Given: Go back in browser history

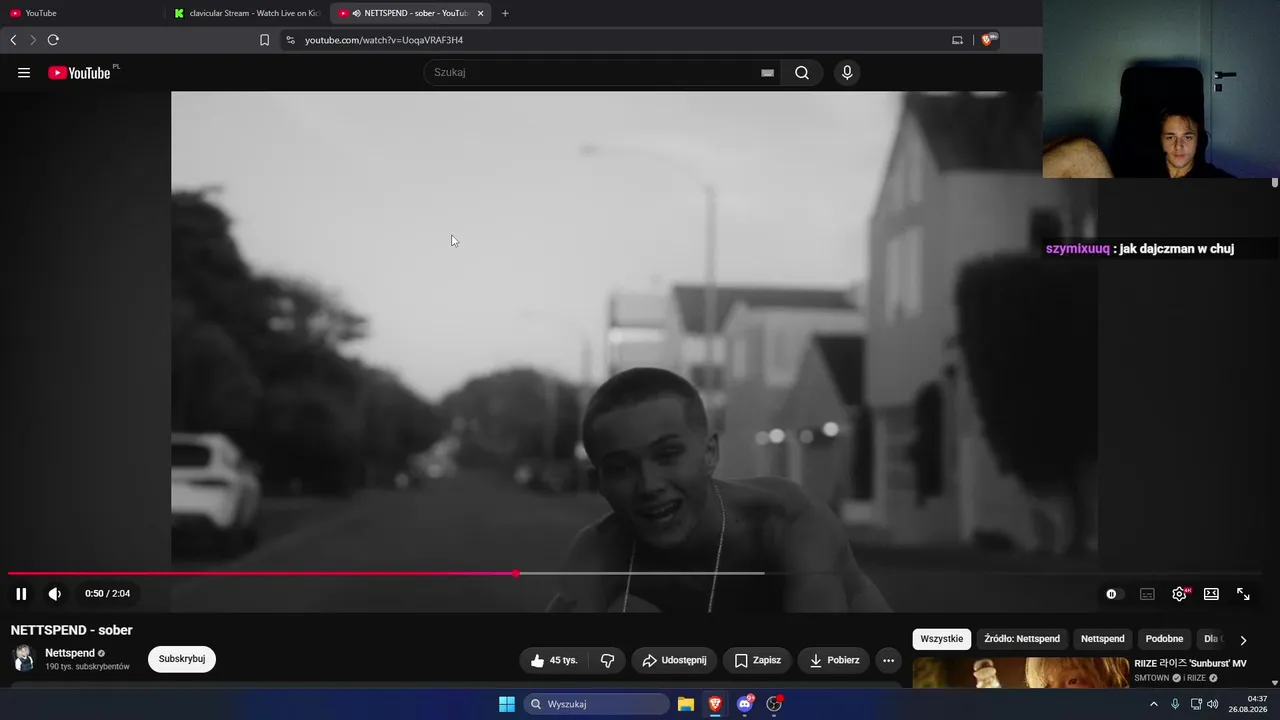Looking at the screenshot, I should pos(13,40).
